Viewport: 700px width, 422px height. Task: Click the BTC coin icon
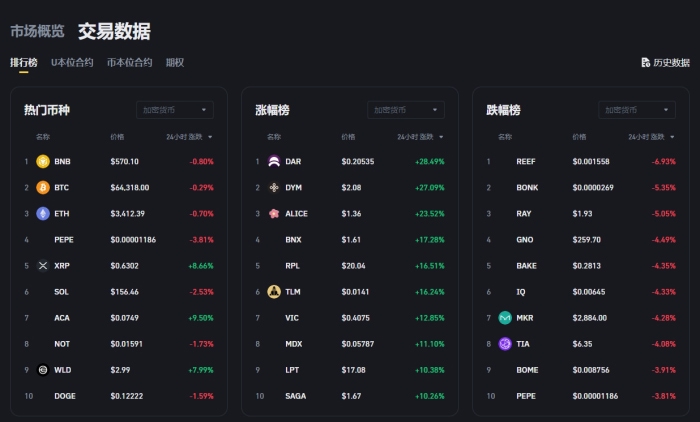(43, 187)
